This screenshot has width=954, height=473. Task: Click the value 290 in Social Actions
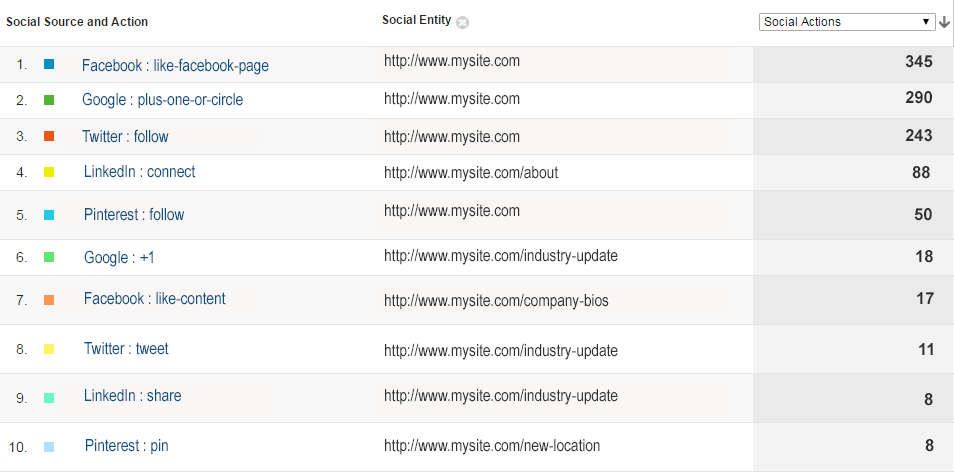tap(919, 97)
